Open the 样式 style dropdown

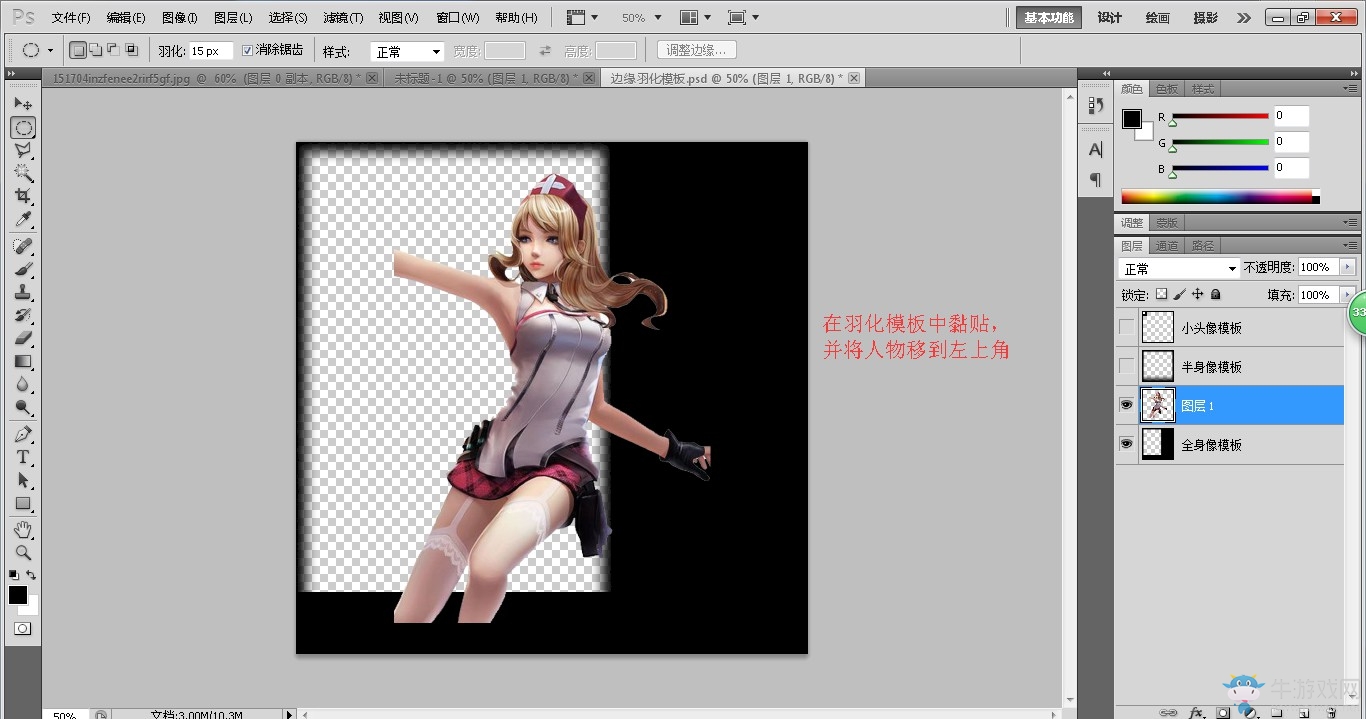(407, 51)
